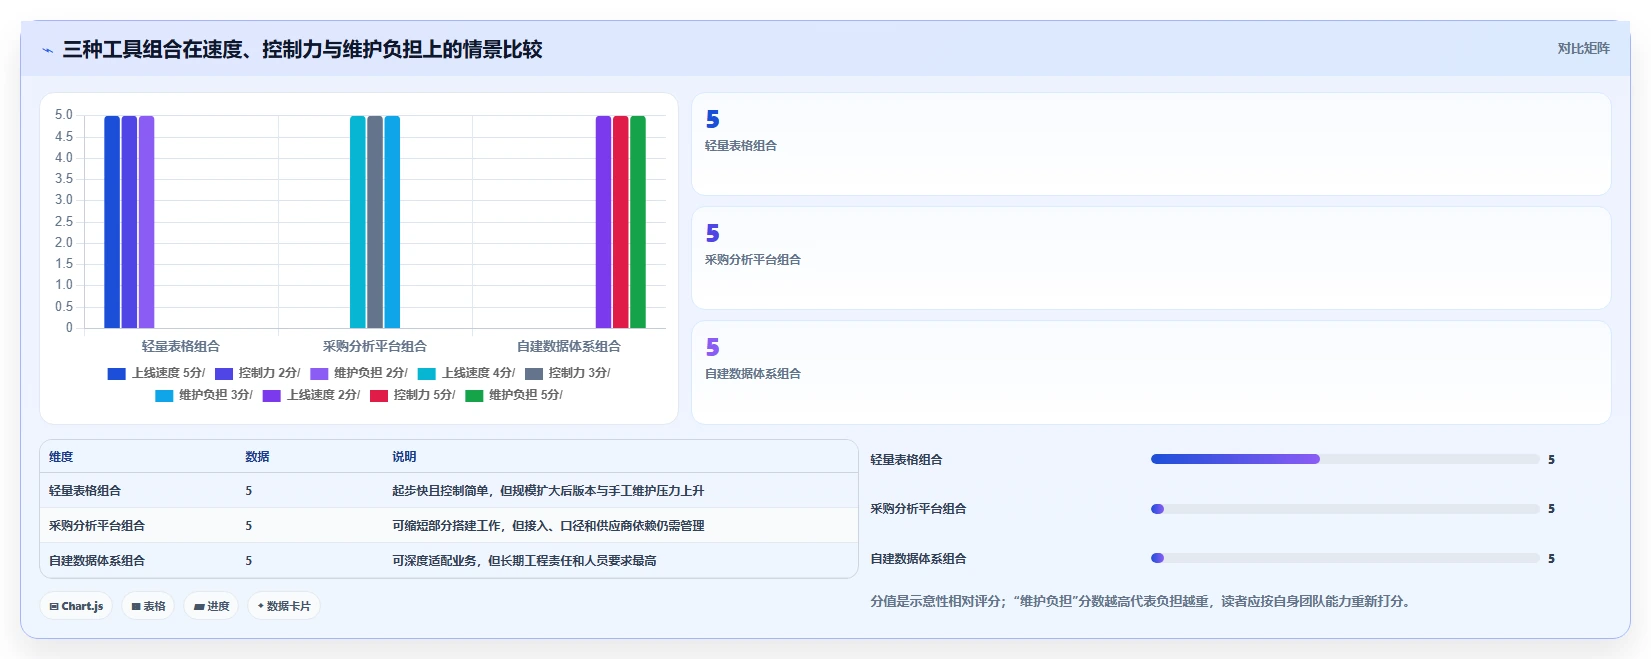
Task: Toggle the 上线速度 5分/ legend entry
Action: [156, 373]
